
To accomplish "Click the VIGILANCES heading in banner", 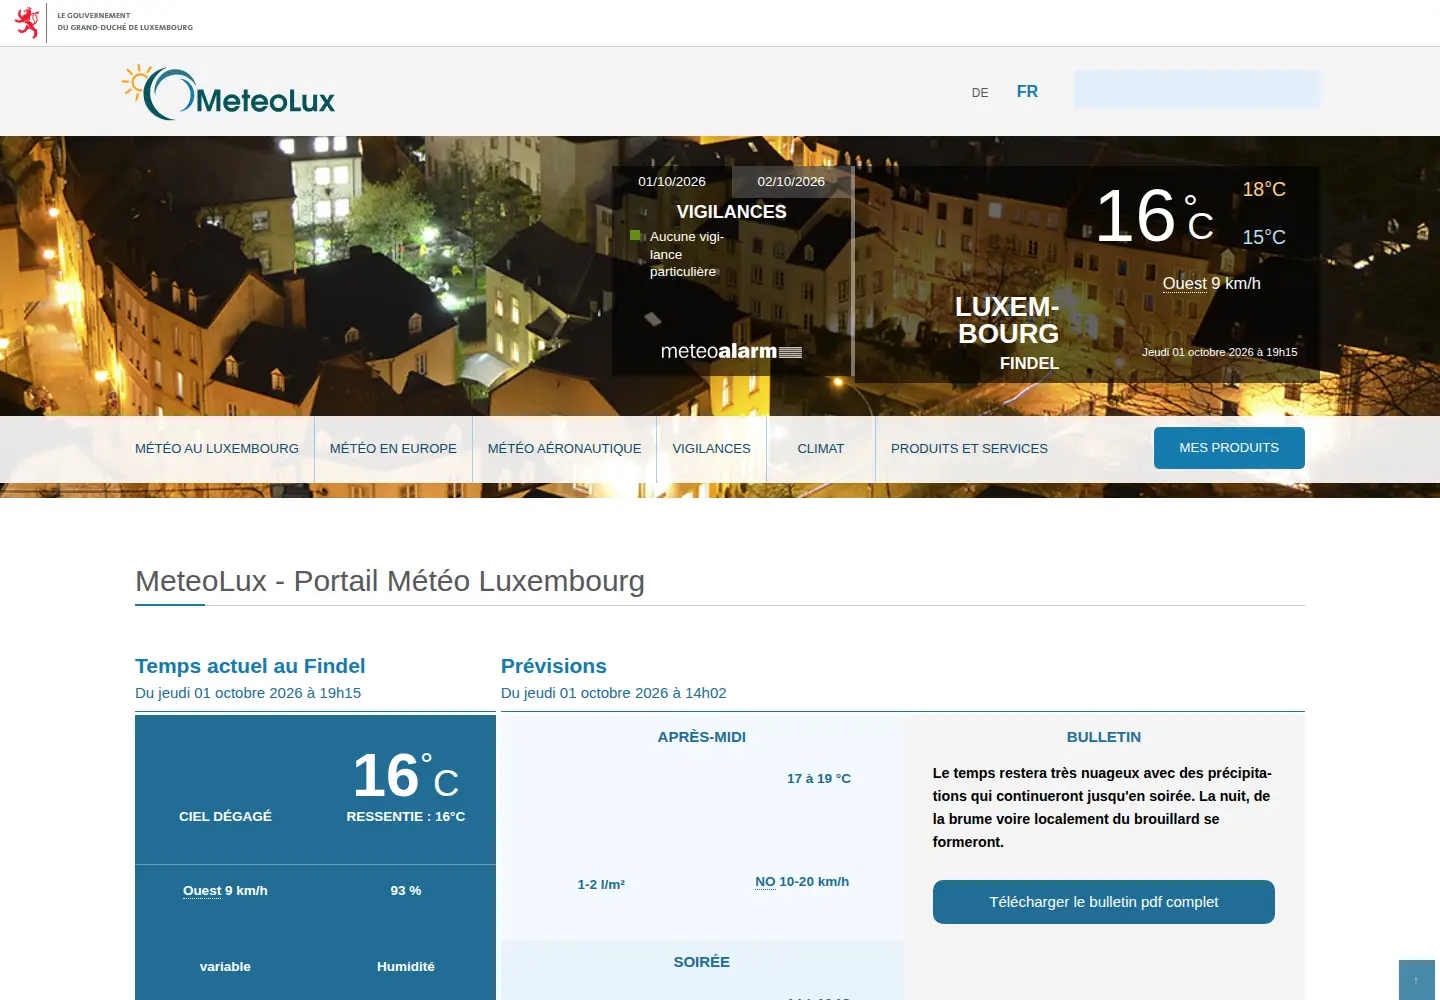I will (731, 212).
